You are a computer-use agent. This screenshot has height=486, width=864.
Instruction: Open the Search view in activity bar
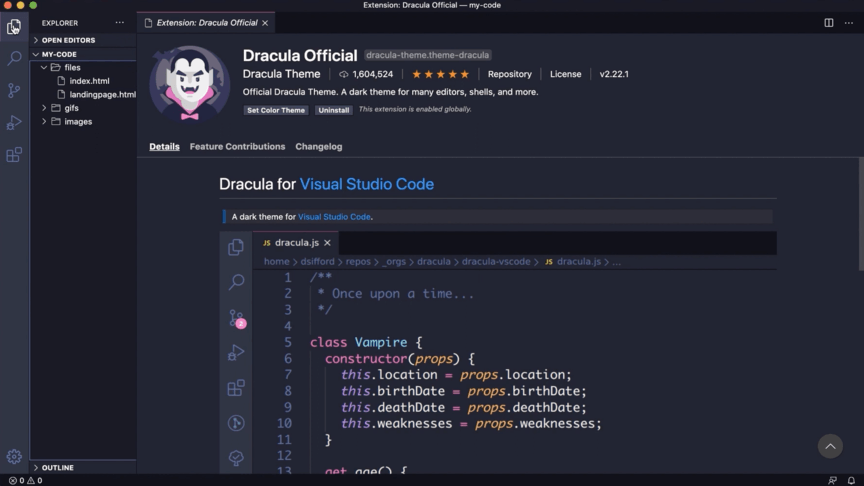point(14,58)
